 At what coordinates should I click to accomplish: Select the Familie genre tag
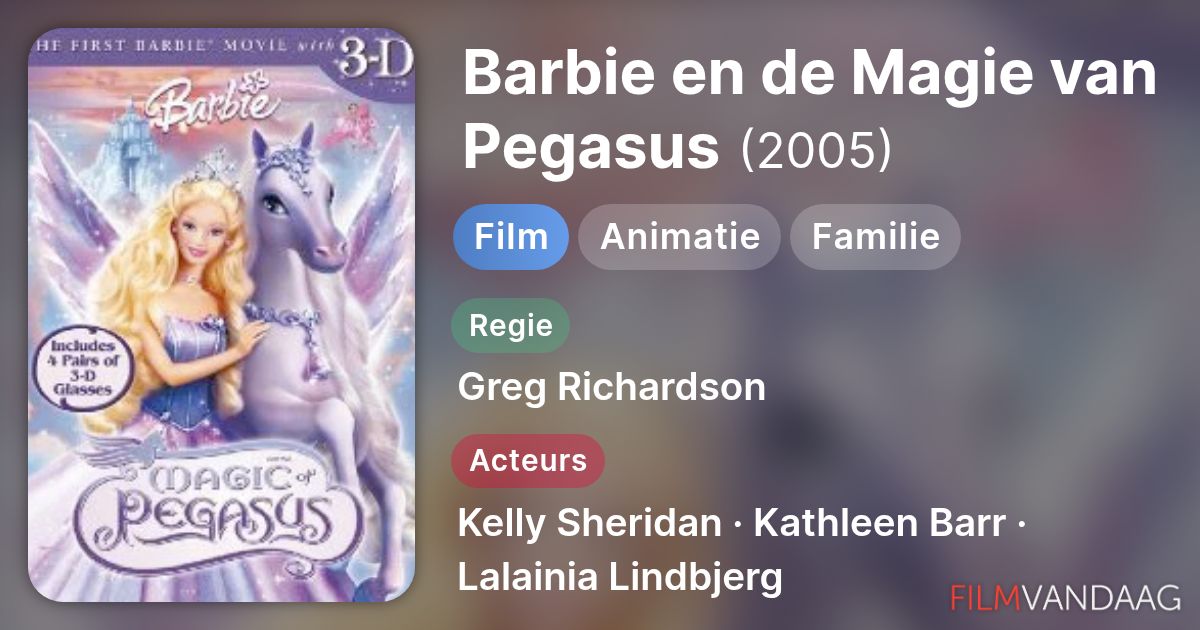(x=875, y=237)
